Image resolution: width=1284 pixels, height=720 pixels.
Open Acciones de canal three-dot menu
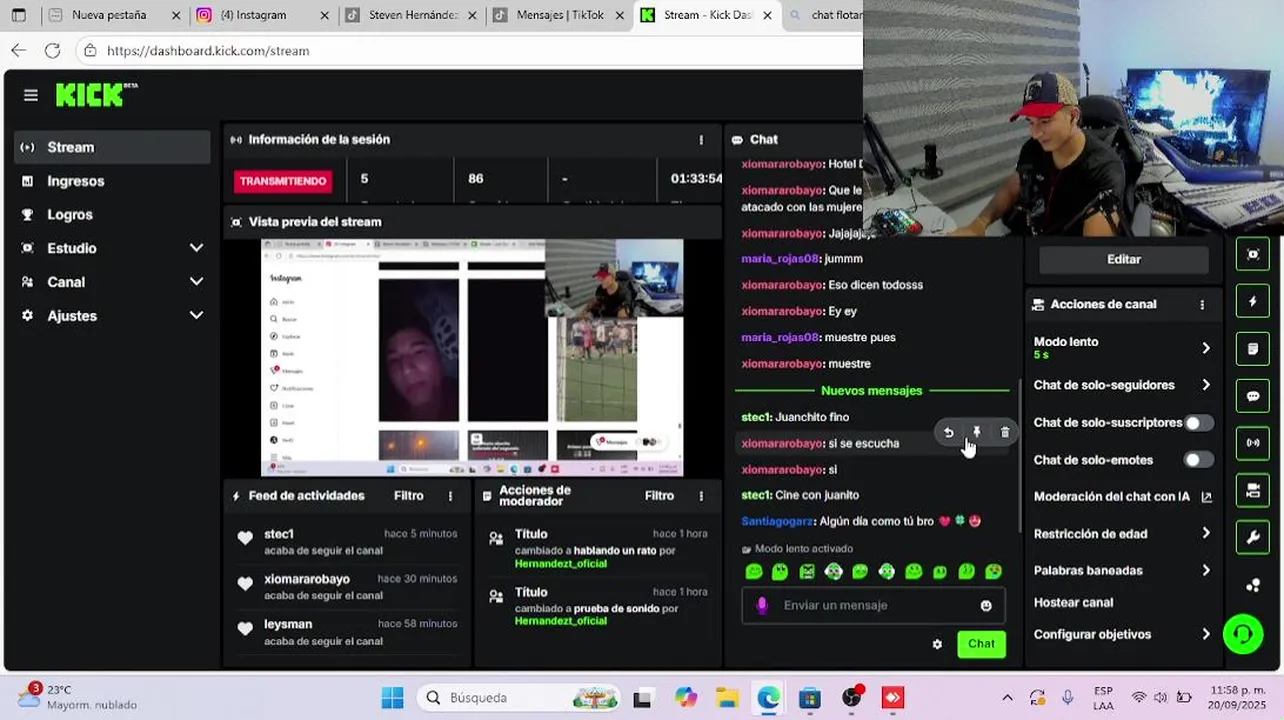tap(1202, 305)
